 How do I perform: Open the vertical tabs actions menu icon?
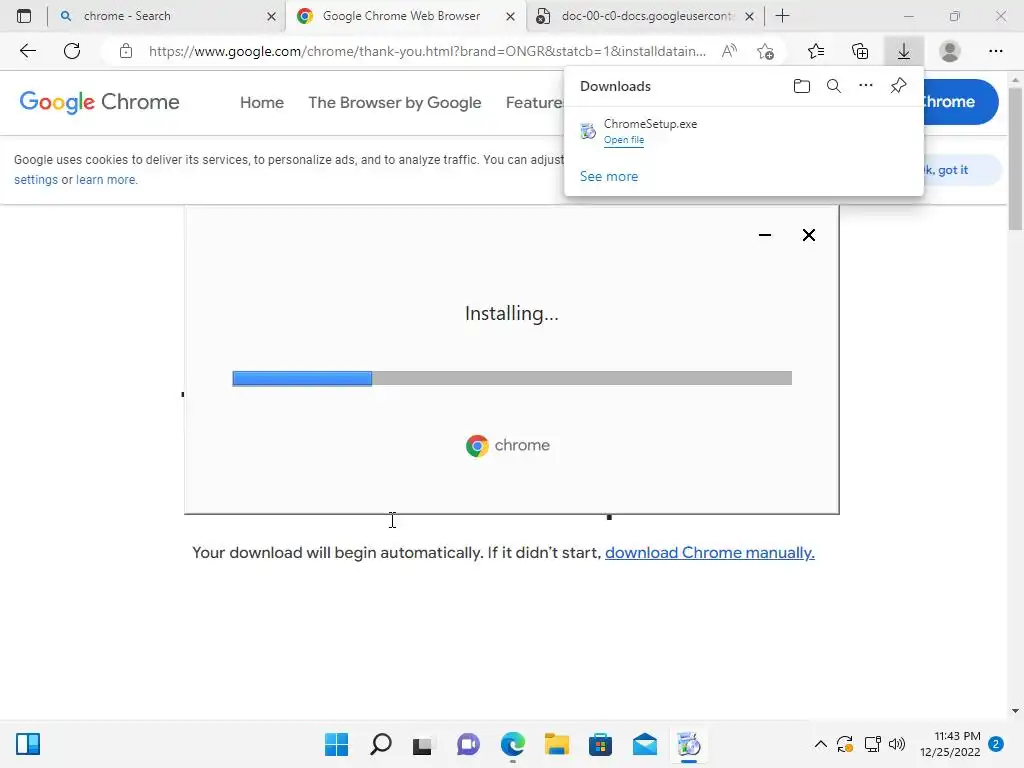pyautogui.click(x=24, y=16)
